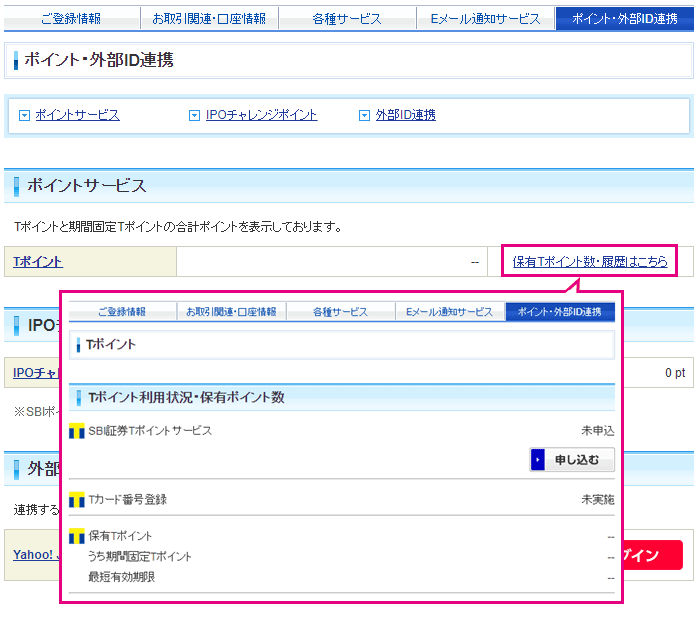Open the Tポイント link in the table

click(x=38, y=262)
